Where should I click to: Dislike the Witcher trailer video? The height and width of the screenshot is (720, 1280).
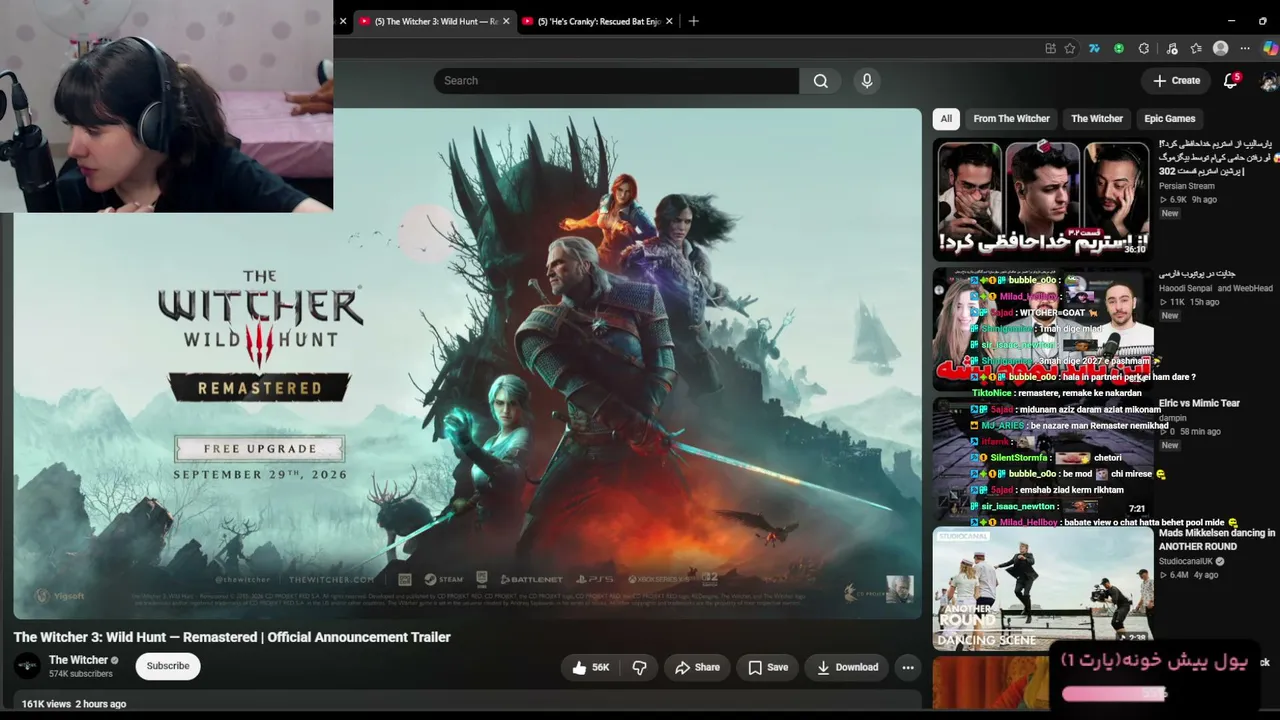(639, 667)
